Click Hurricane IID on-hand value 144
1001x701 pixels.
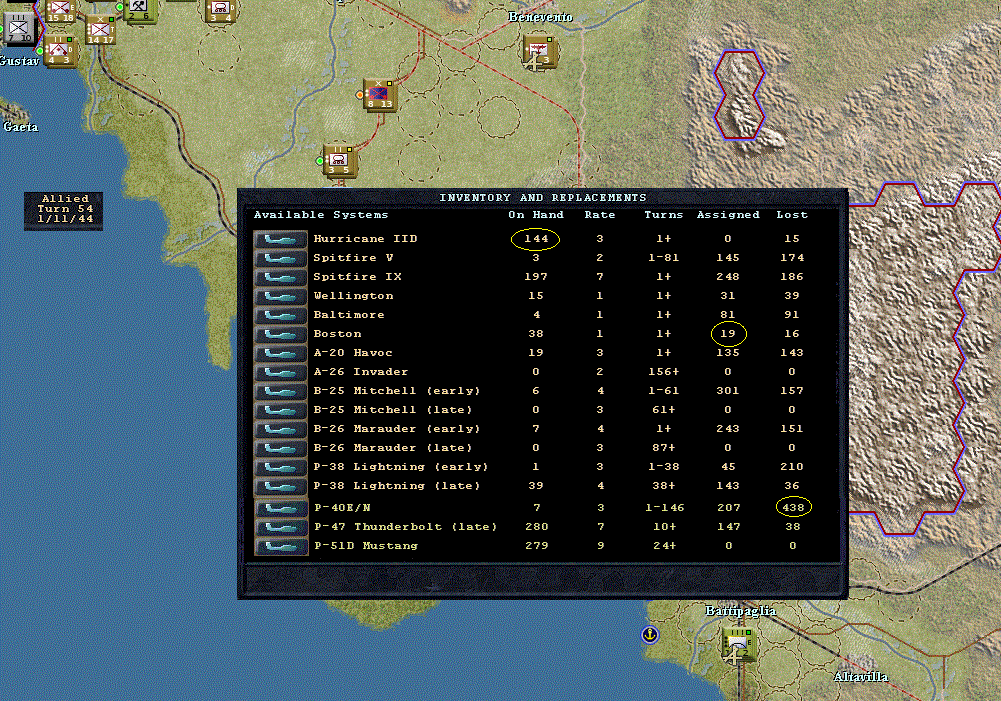pos(536,239)
